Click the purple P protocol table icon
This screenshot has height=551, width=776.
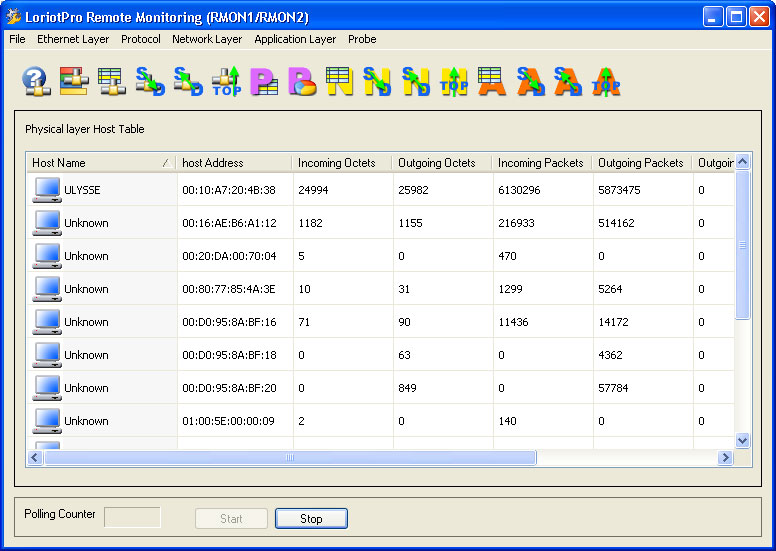click(264, 81)
